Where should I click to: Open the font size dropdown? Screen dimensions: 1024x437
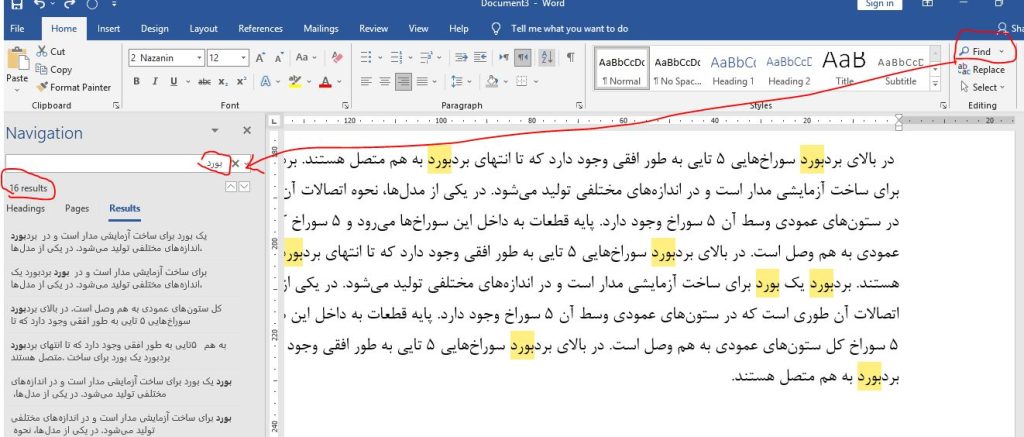pos(242,58)
